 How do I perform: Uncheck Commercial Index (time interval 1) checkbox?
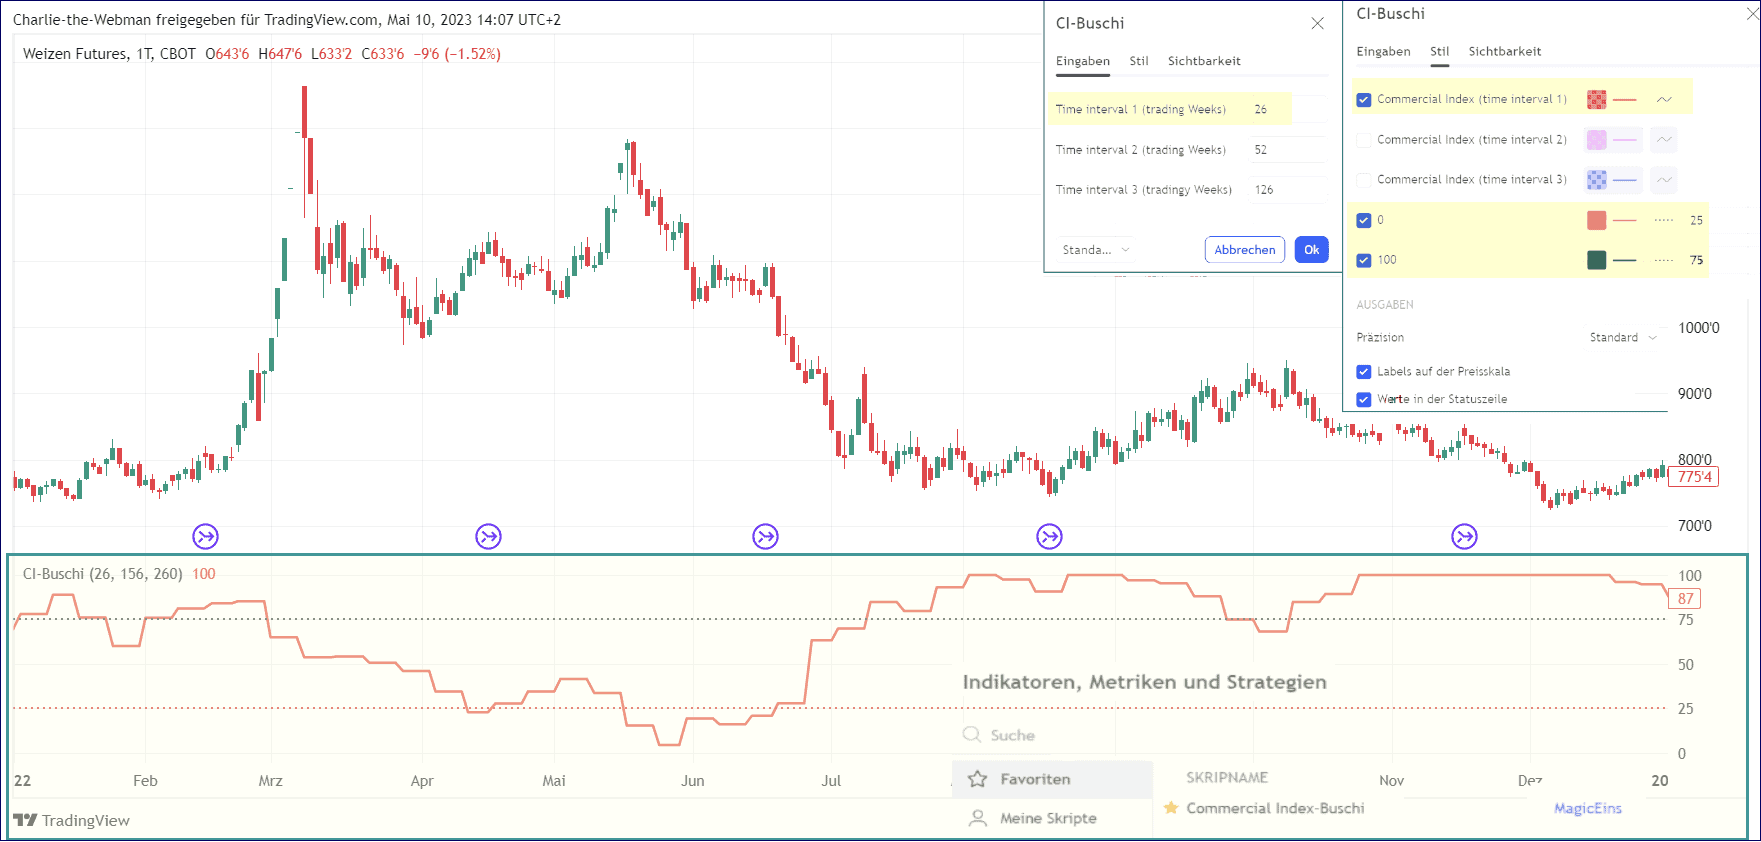1364,100
